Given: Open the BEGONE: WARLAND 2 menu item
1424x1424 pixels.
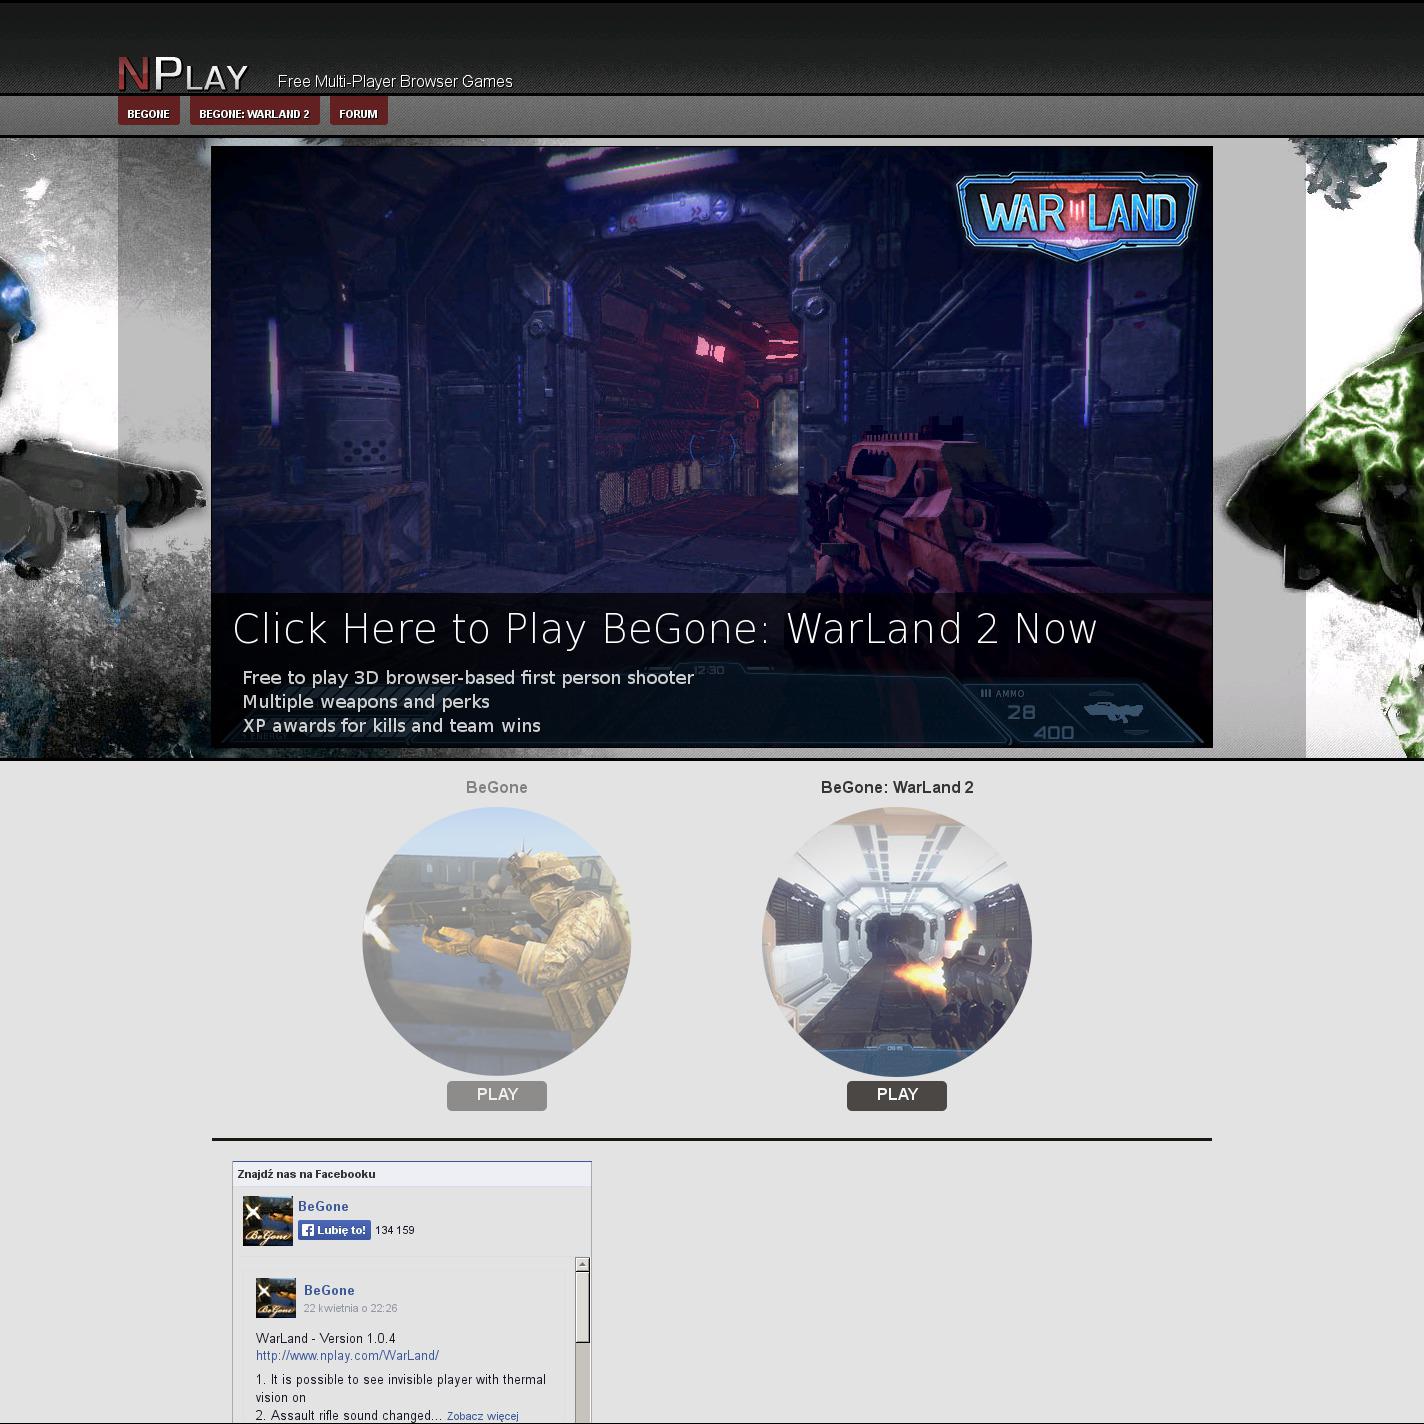Looking at the screenshot, I should pos(254,113).
